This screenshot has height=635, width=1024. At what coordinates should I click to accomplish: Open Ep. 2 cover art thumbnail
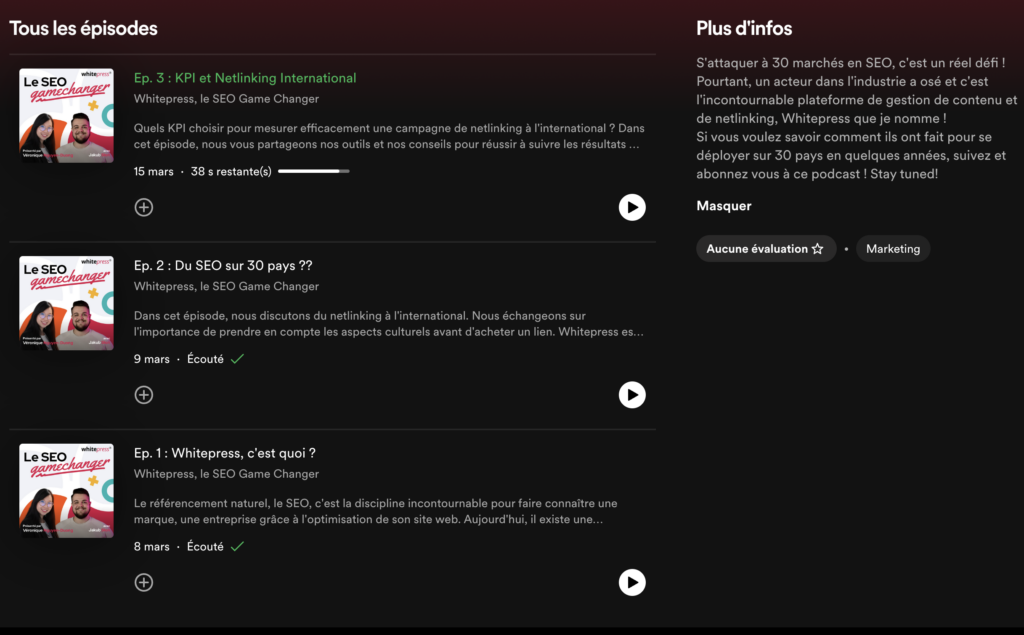coord(66,303)
